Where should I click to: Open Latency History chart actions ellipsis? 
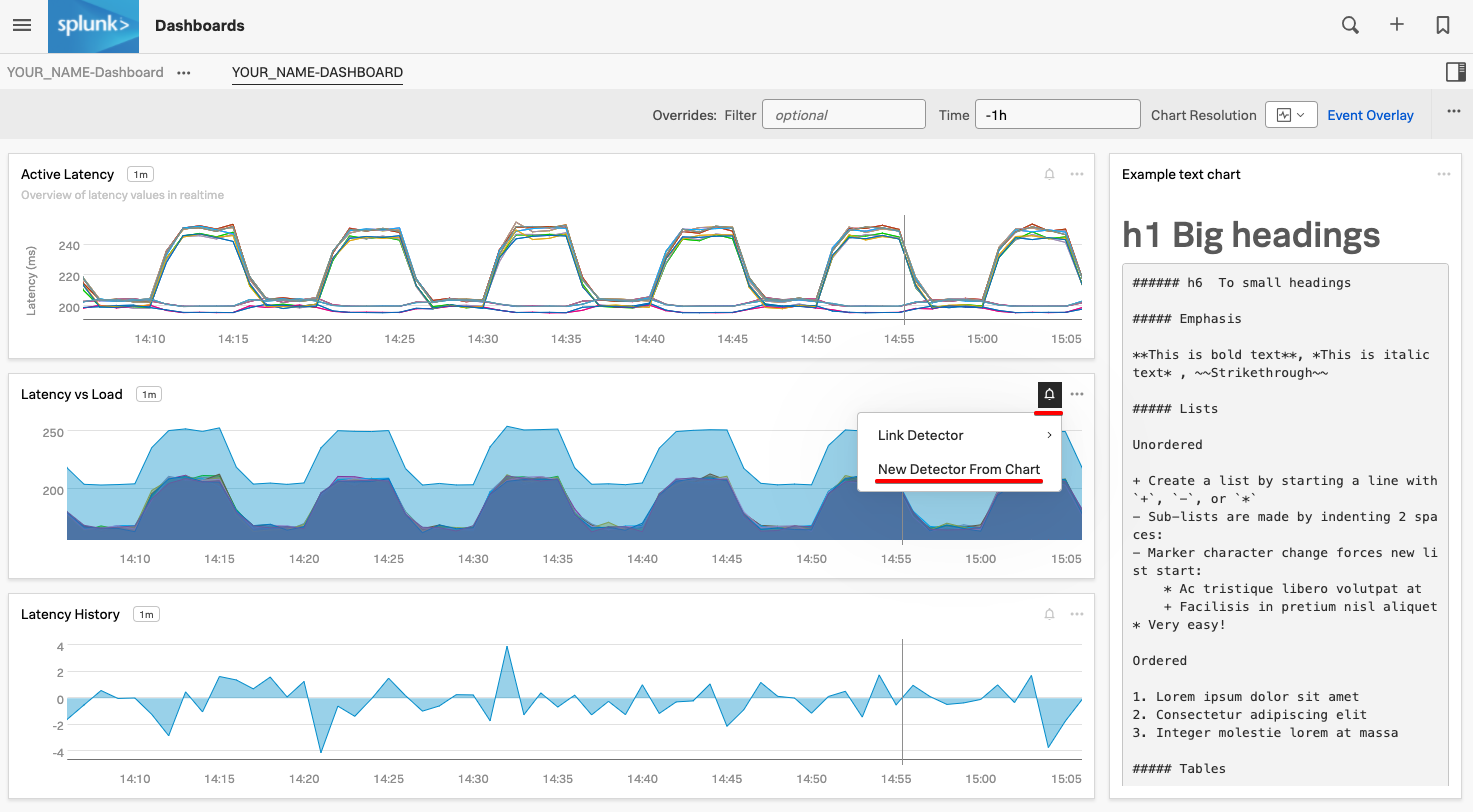pos(1077,614)
